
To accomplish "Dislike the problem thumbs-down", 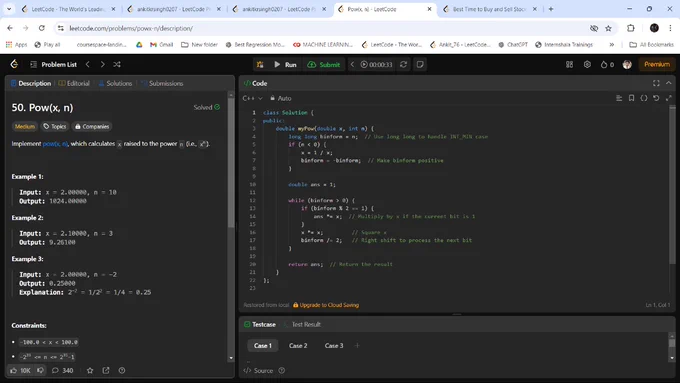I will click(x=40, y=370).
